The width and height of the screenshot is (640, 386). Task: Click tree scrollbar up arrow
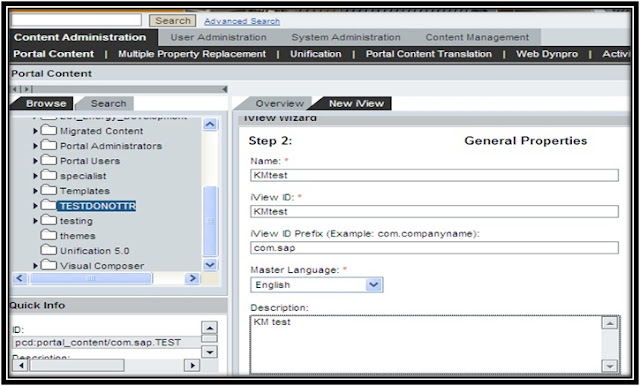[210, 124]
